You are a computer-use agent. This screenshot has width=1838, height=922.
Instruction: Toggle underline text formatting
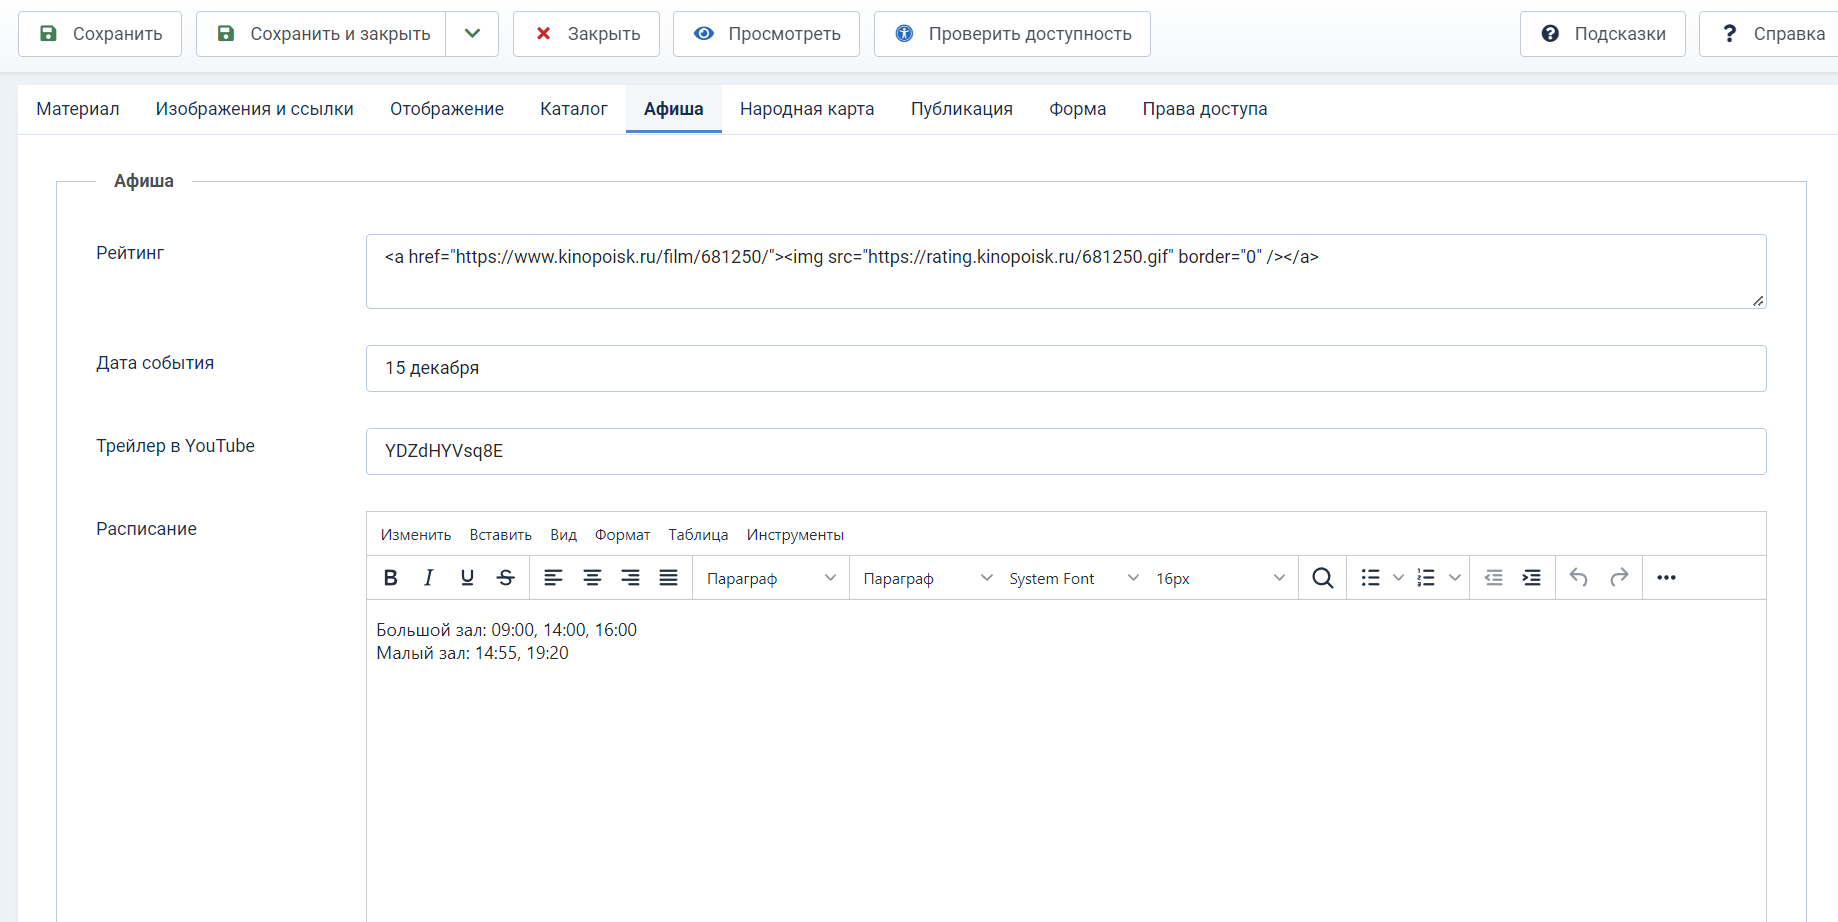coord(467,578)
